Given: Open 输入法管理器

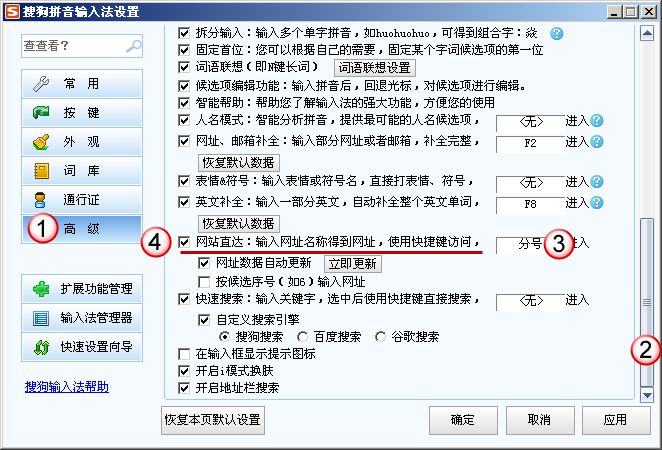Looking at the screenshot, I should (82, 318).
